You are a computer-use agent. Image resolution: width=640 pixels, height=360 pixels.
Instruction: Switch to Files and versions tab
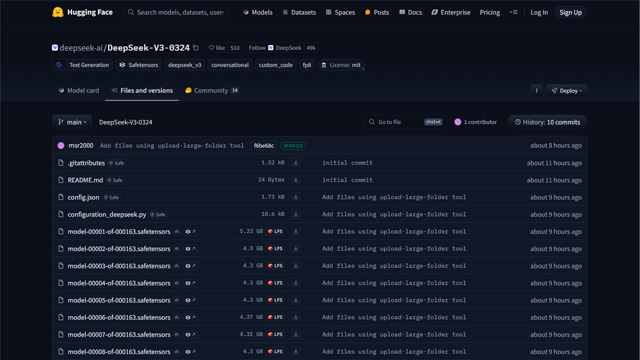tap(142, 91)
